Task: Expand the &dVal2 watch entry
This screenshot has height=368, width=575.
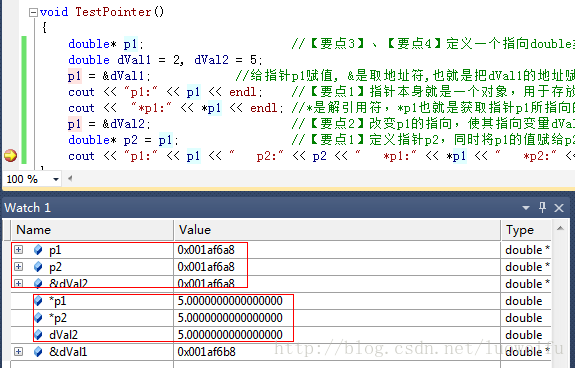Action: click(x=18, y=283)
